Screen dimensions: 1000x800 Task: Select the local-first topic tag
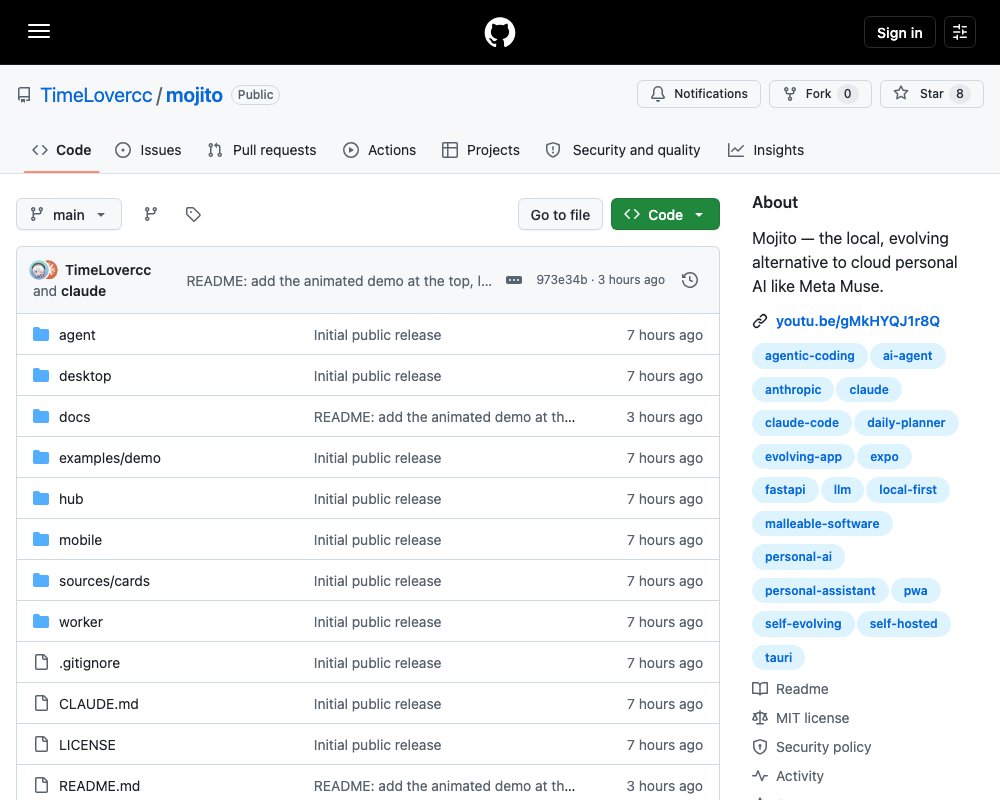pyautogui.click(x=908, y=489)
